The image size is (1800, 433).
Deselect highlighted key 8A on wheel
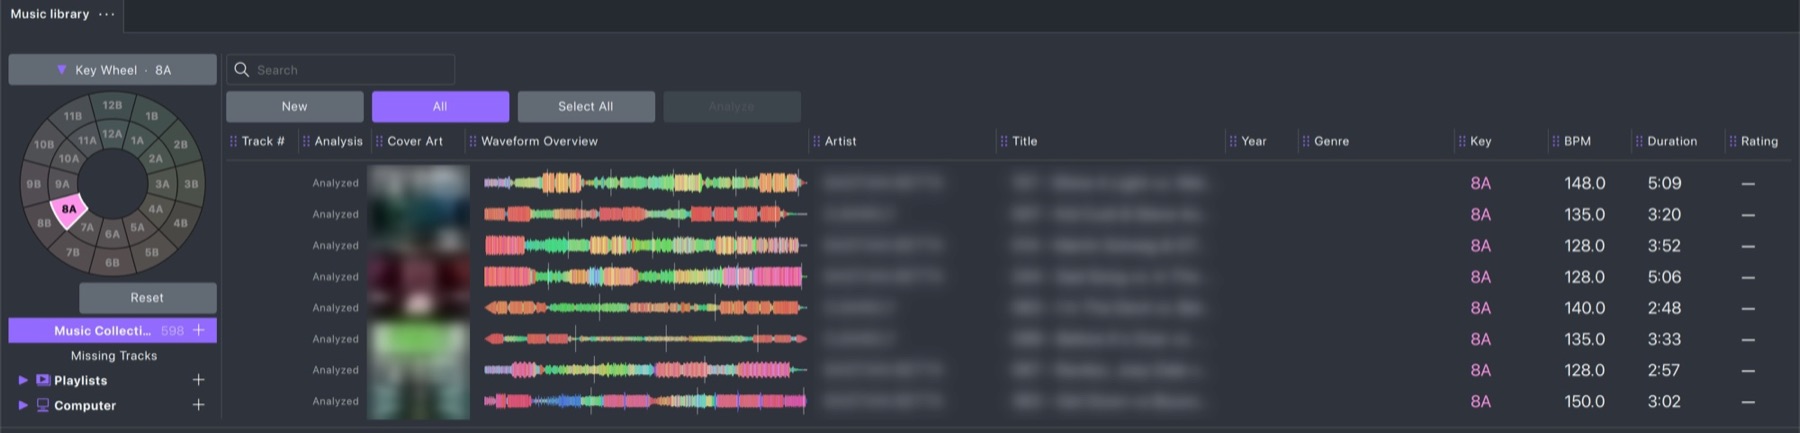coord(69,209)
